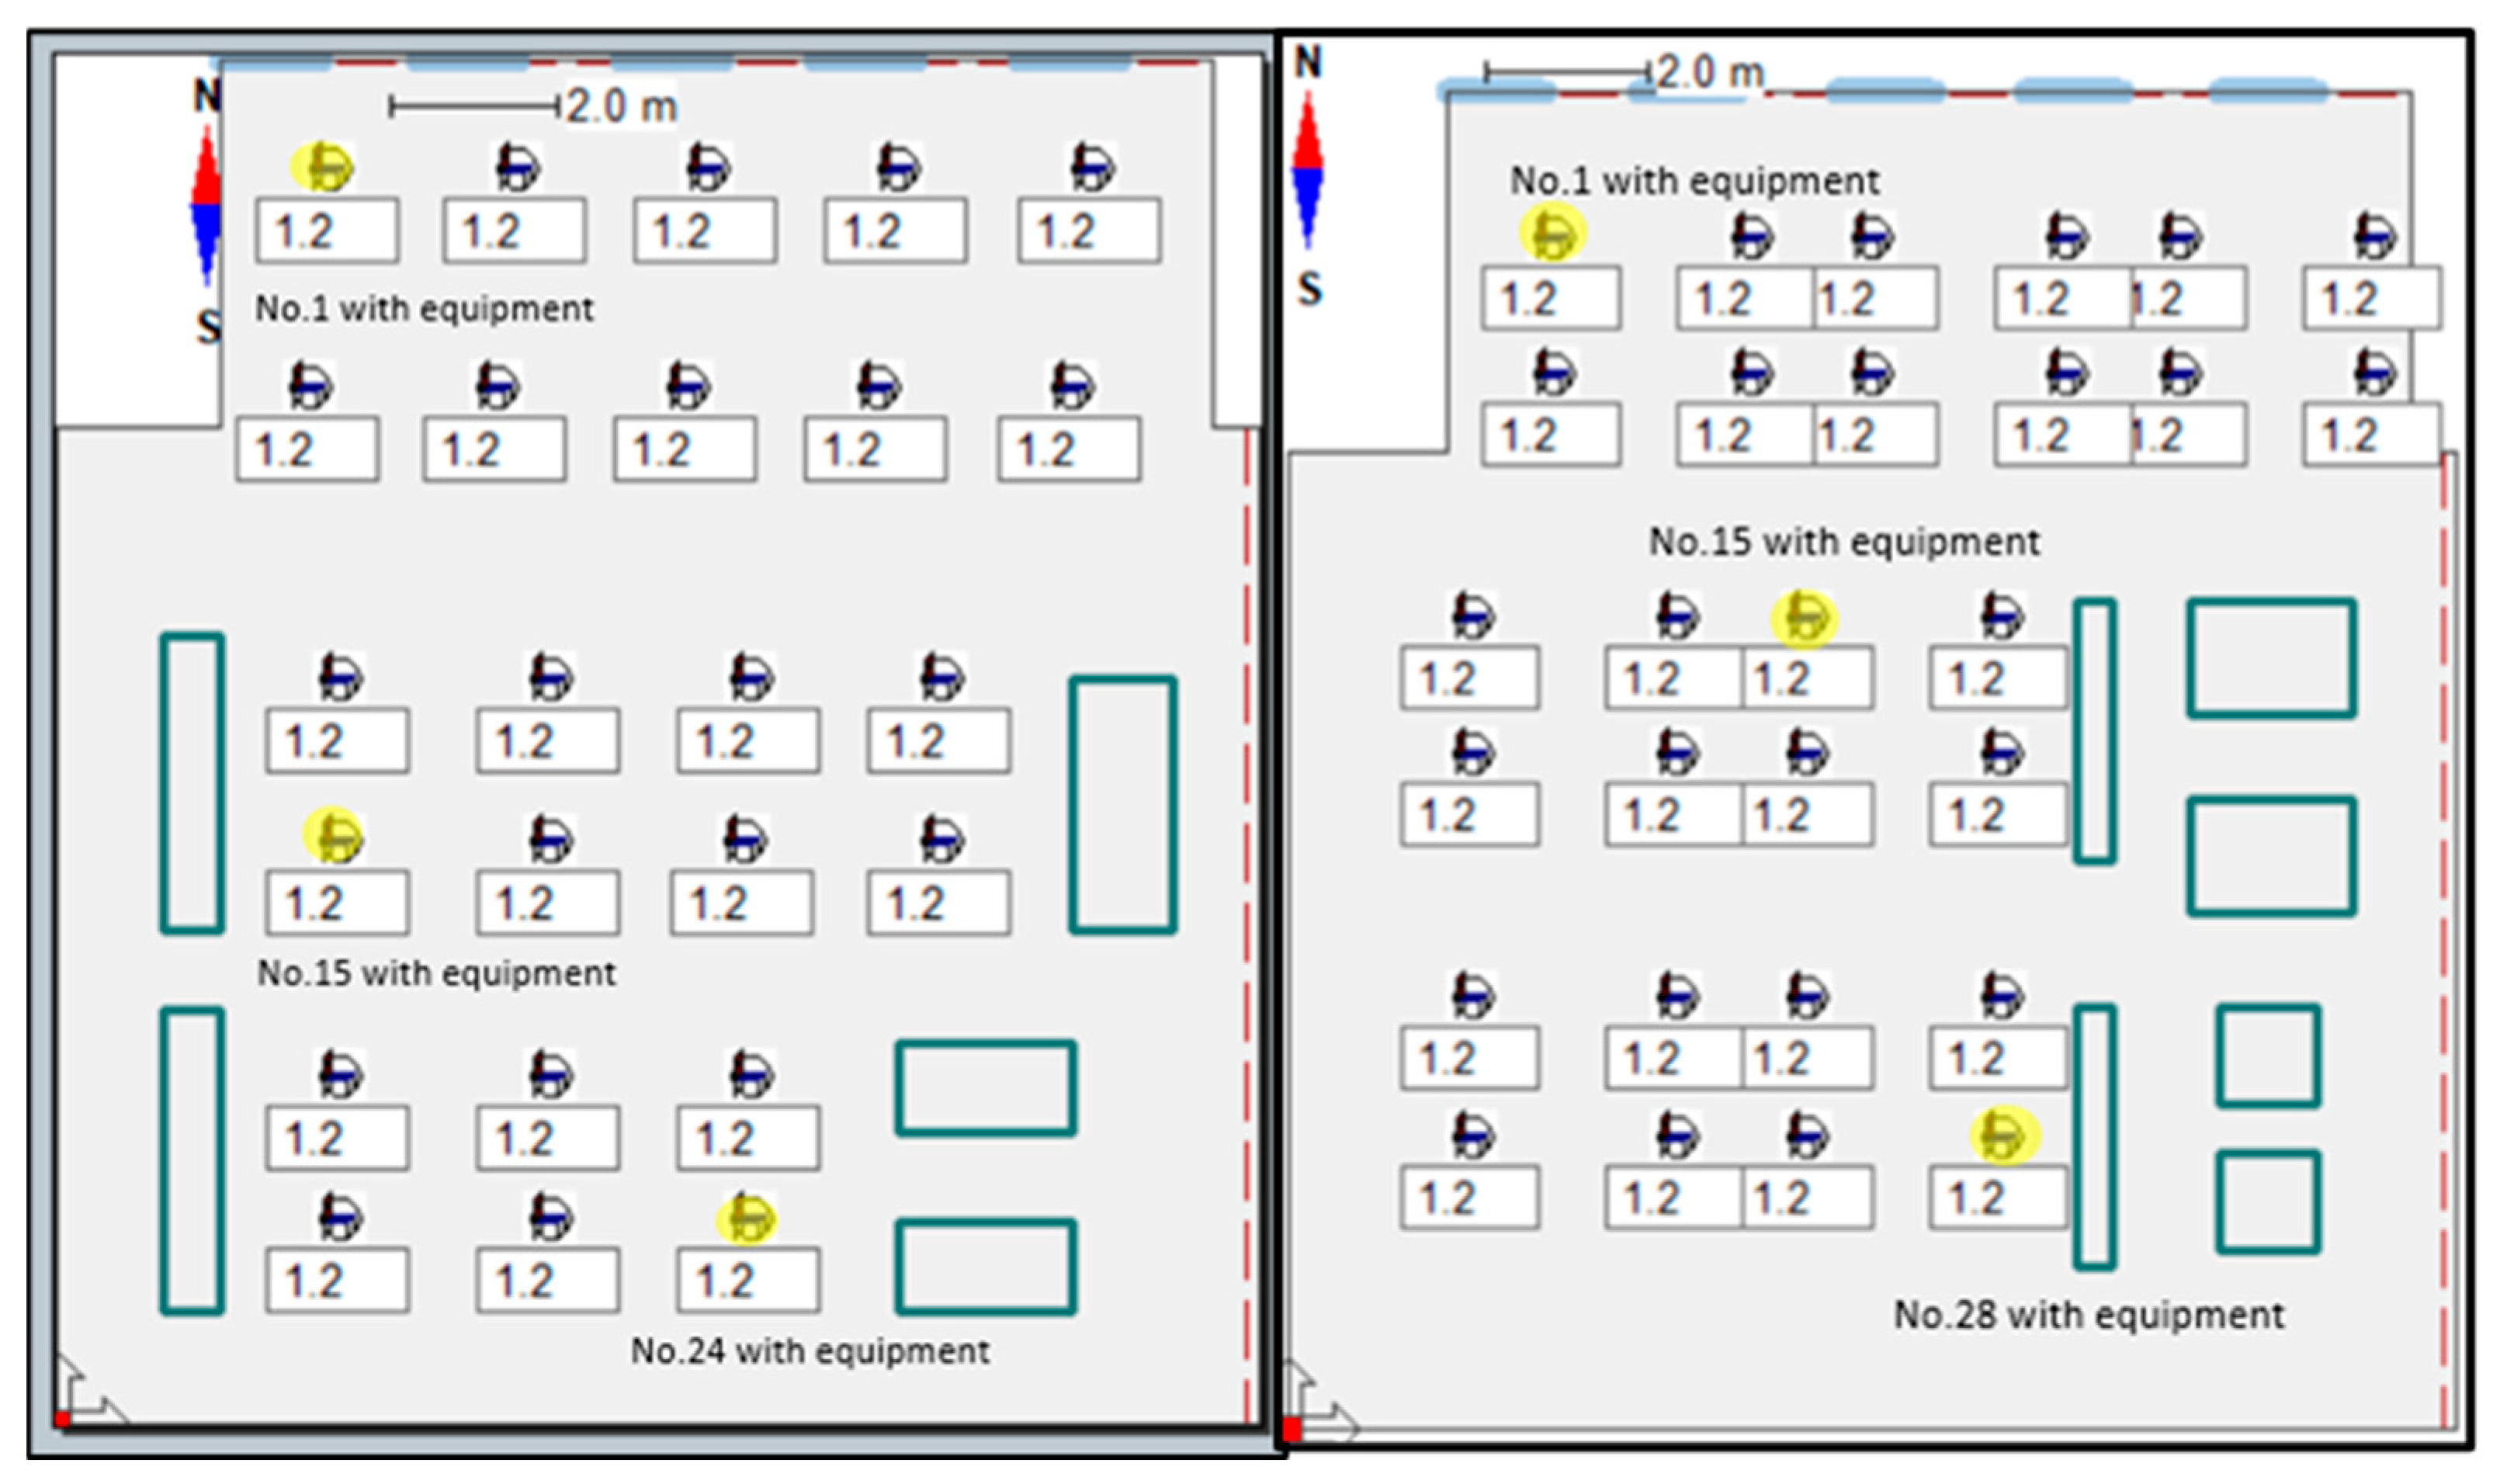This screenshot has height=1484, width=2507.
Task: Select the lowest teal rectangle beside No.24 desk
Action: (x=985, y=1266)
